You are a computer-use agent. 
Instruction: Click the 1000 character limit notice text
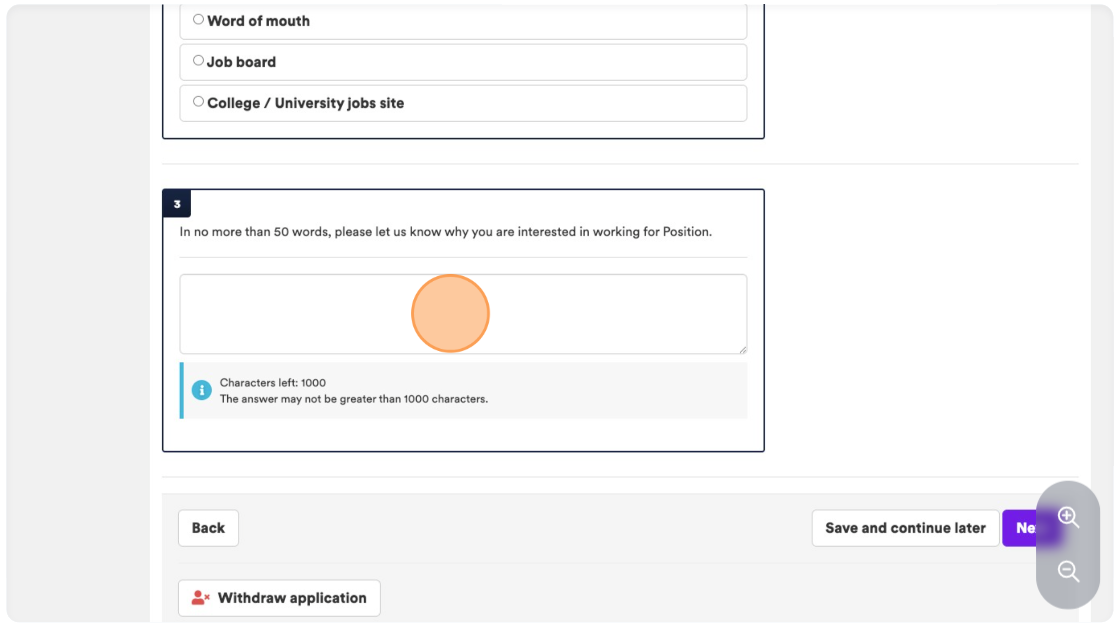[354, 399]
